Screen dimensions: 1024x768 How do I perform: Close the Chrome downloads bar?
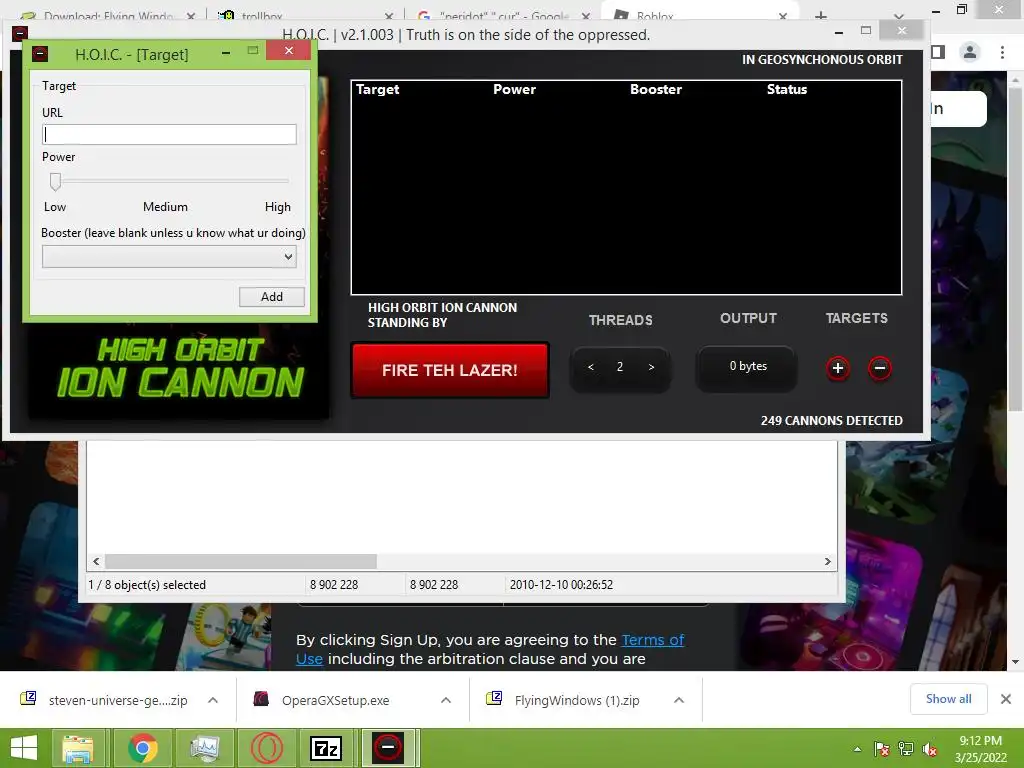(1006, 699)
